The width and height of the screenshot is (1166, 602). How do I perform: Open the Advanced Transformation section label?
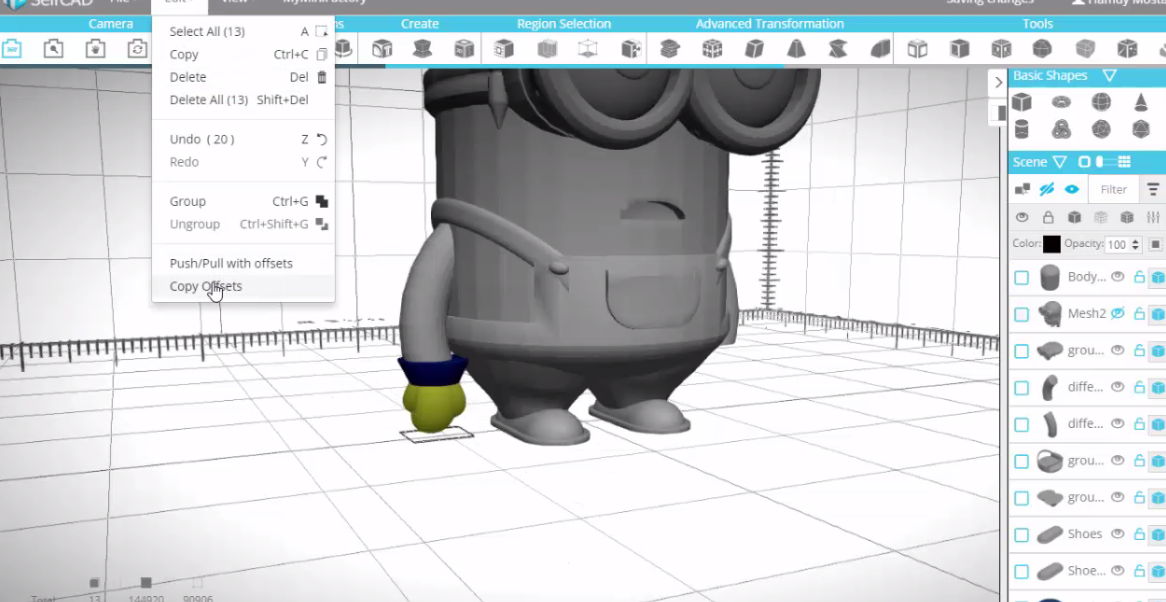770,24
